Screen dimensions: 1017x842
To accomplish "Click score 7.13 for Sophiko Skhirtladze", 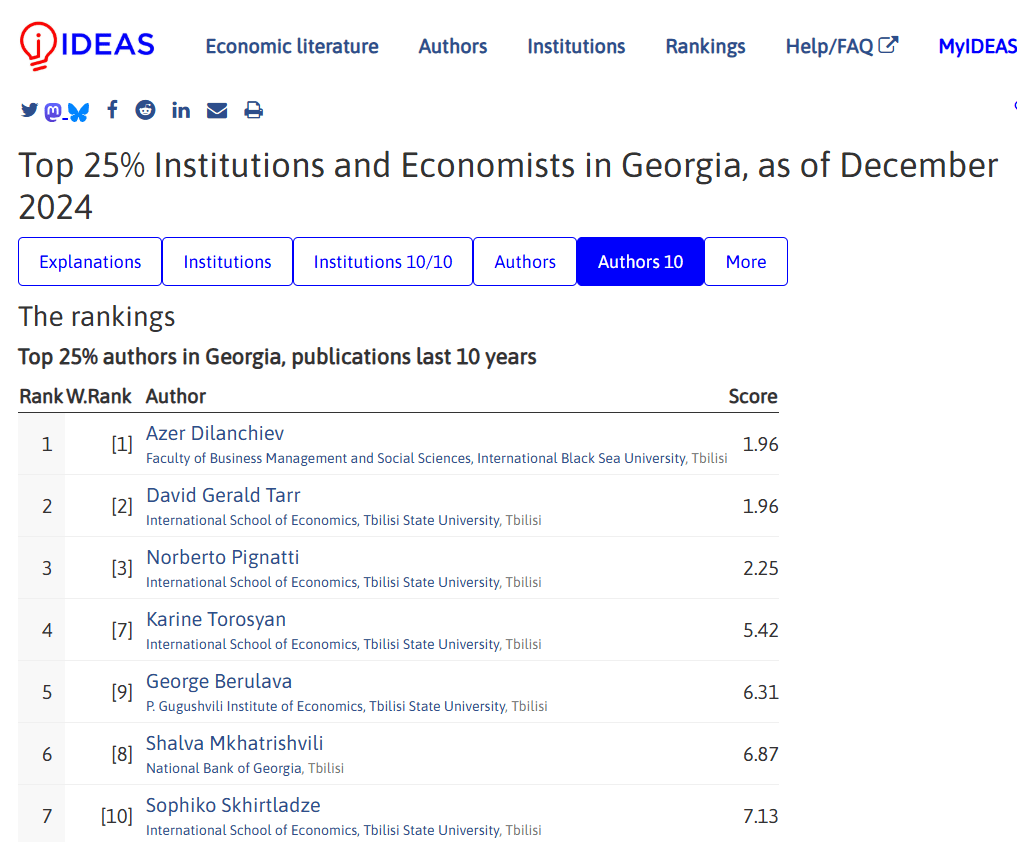I will (760, 816).
